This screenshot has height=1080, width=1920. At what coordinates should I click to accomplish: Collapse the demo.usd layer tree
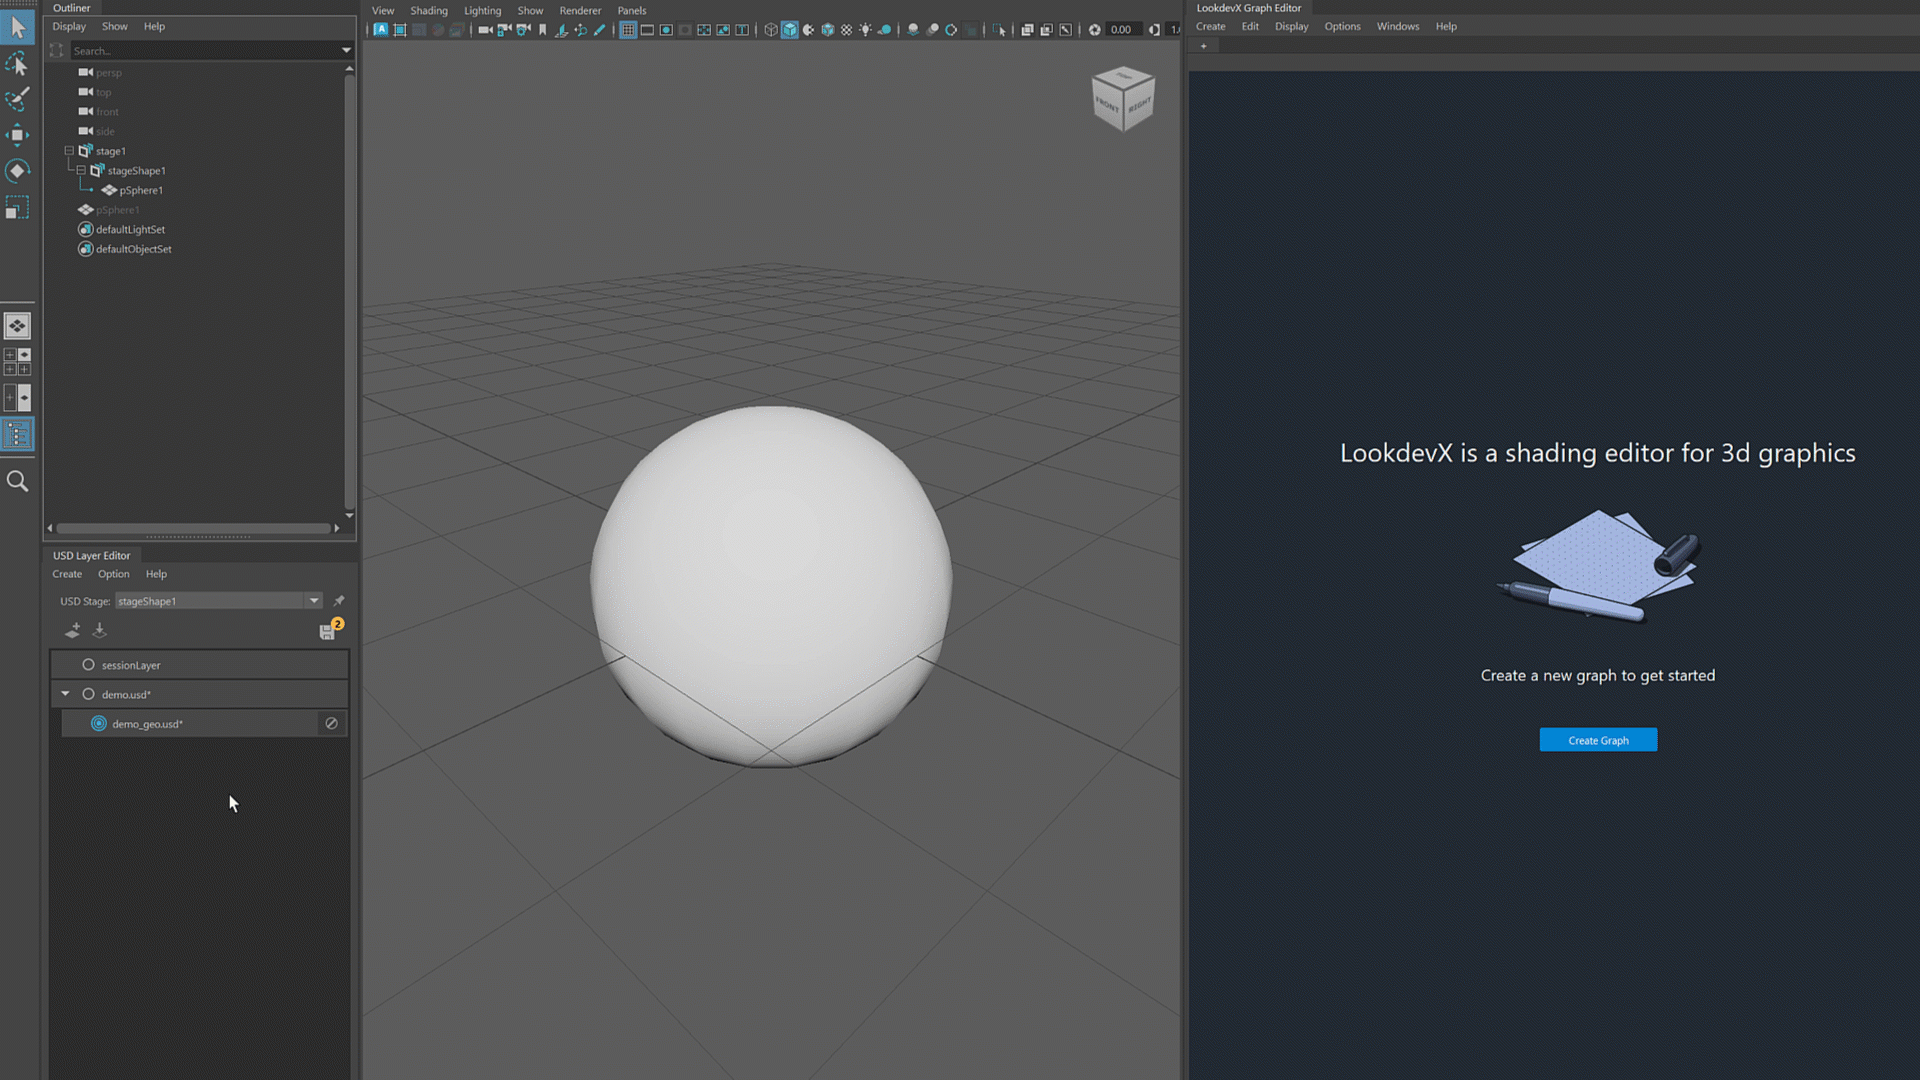pos(66,694)
